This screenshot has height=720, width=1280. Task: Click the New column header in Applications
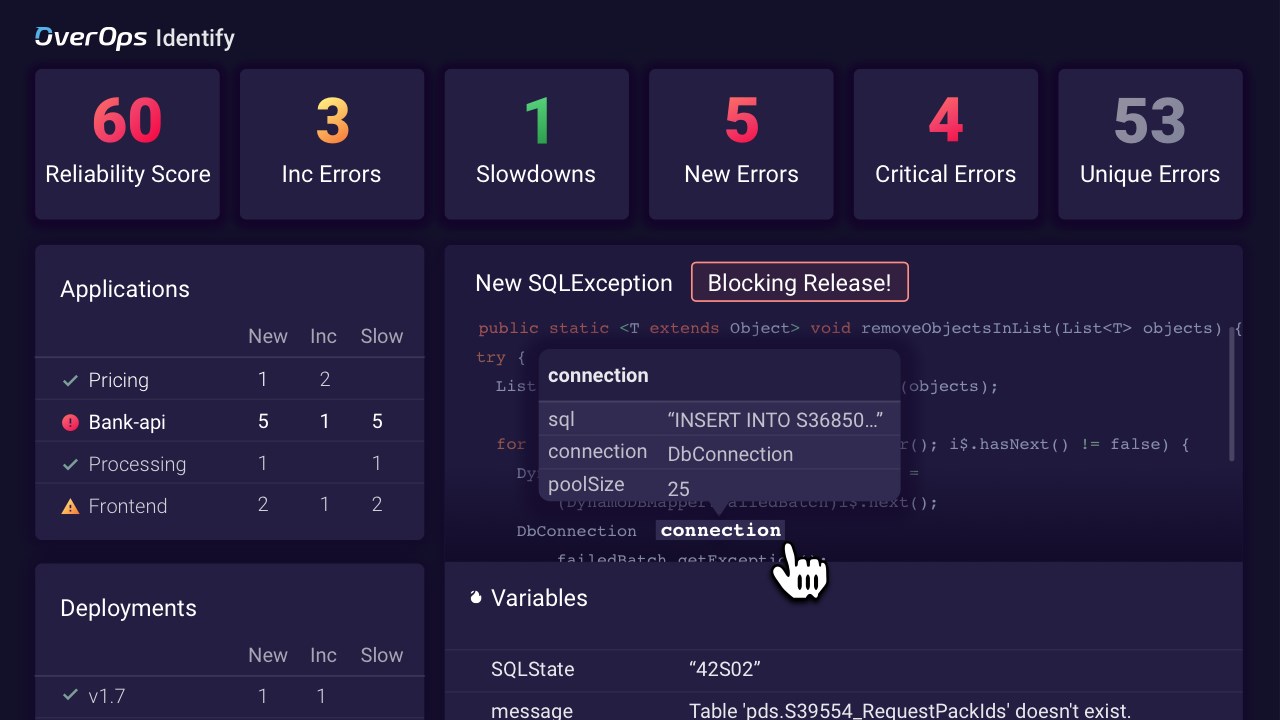pos(268,337)
